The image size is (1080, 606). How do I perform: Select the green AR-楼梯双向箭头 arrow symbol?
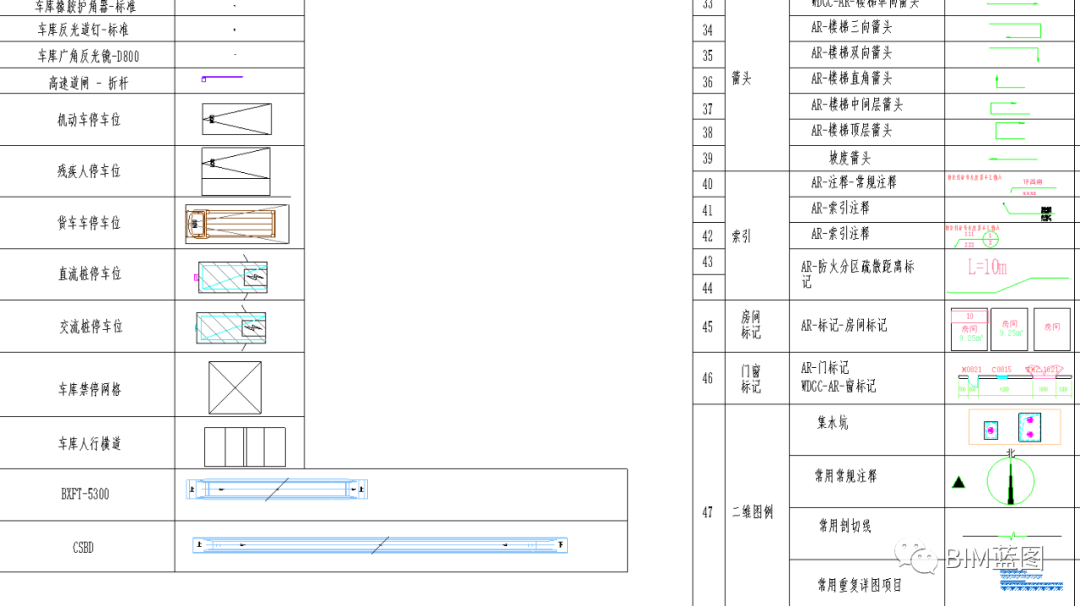coord(1014,54)
